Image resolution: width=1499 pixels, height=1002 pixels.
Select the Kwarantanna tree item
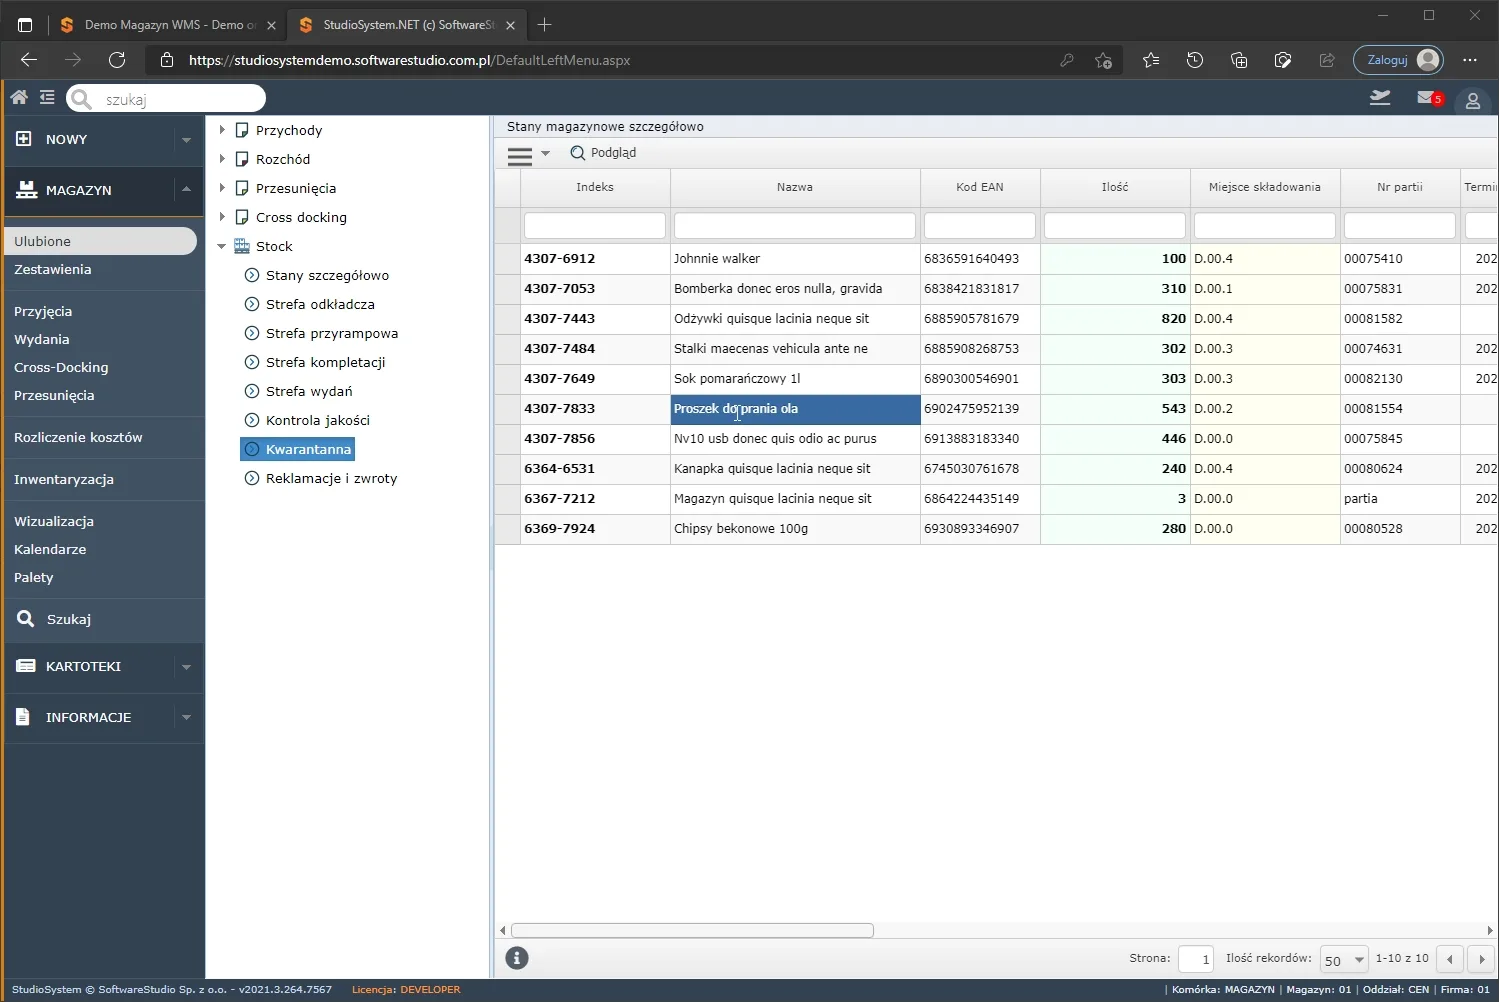pos(298,449)
